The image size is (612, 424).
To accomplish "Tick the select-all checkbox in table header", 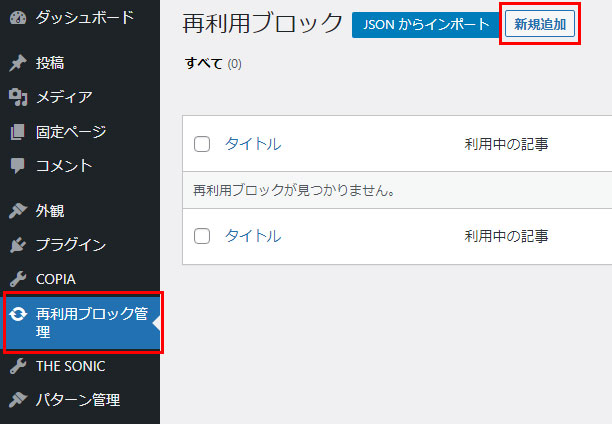I will pyautogui.click(x=202, y=144).
